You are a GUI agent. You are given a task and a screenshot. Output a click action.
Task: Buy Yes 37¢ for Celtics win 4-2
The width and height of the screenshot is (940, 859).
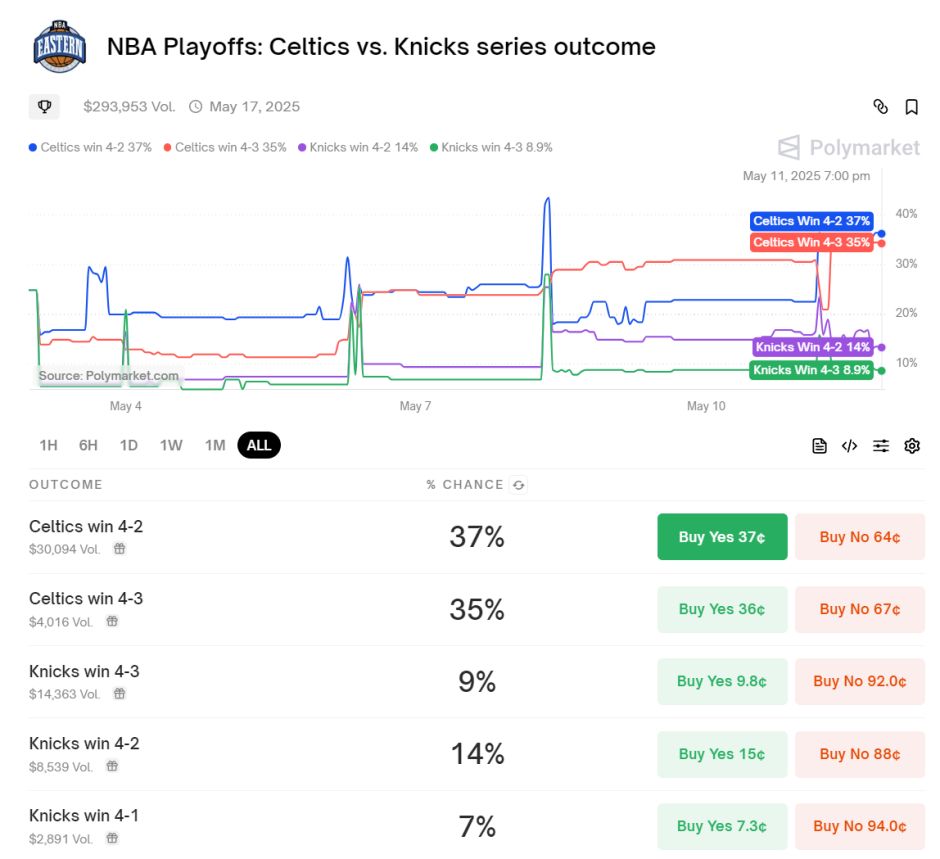(722, 537)
